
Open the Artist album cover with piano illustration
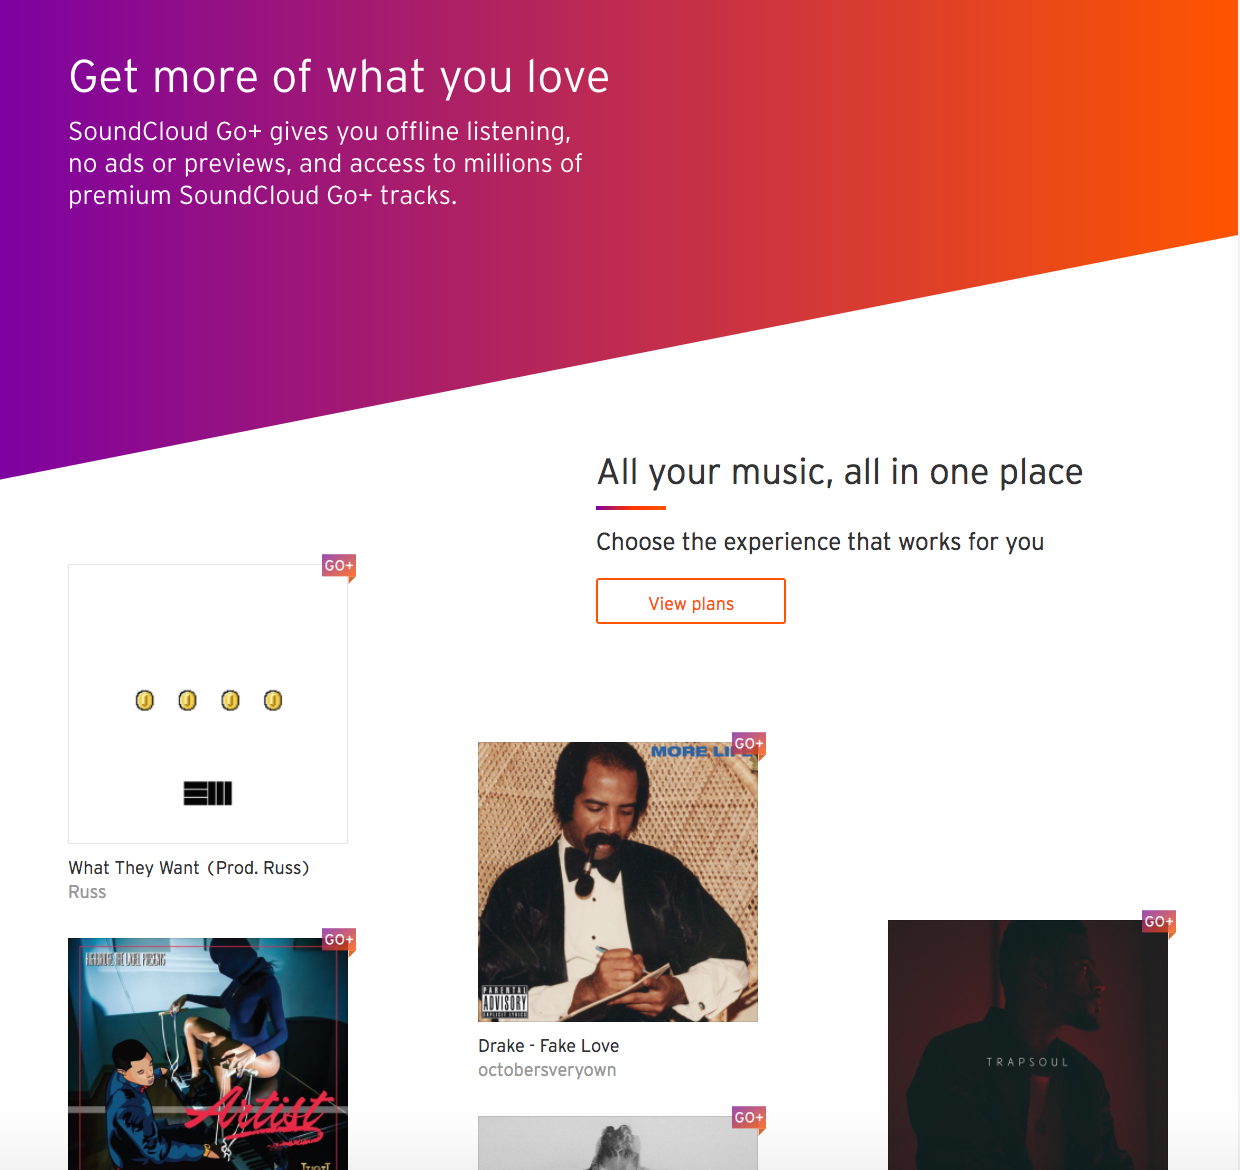(208, 1054)
